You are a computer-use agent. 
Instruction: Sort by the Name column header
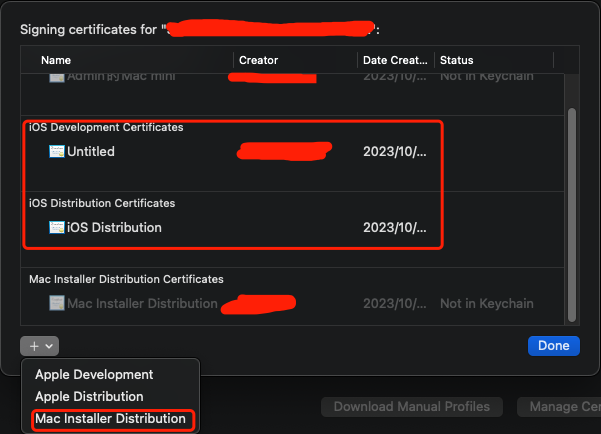click(x=56, y=60)
